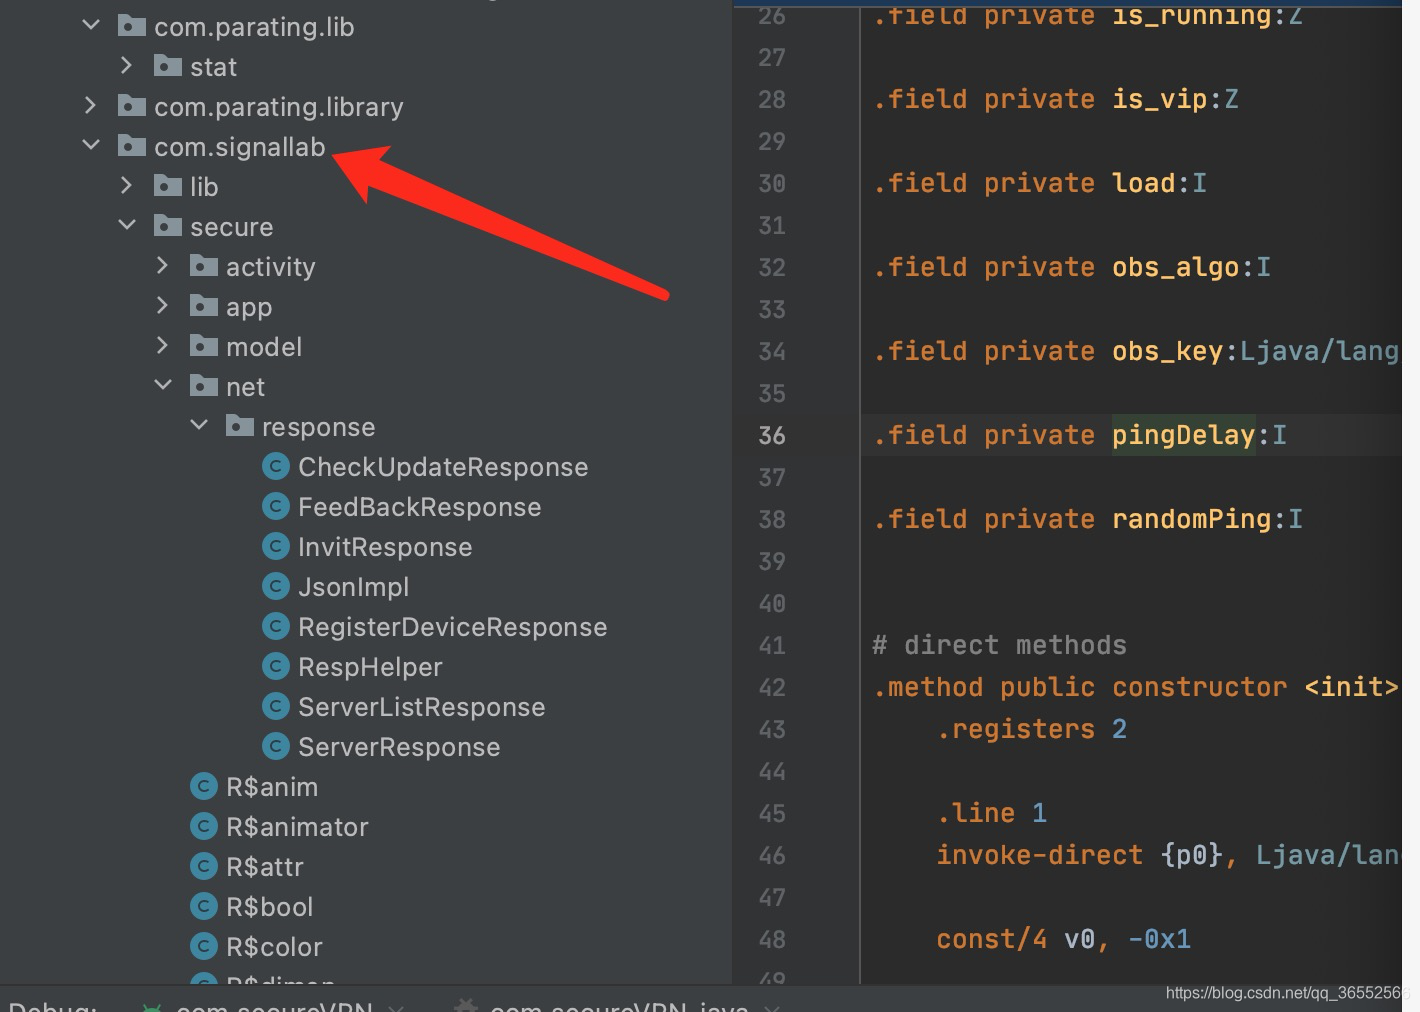This screenshot has width=1420, height=1012.
Task: Expand the stat folder
Action: tap(126, 65)
